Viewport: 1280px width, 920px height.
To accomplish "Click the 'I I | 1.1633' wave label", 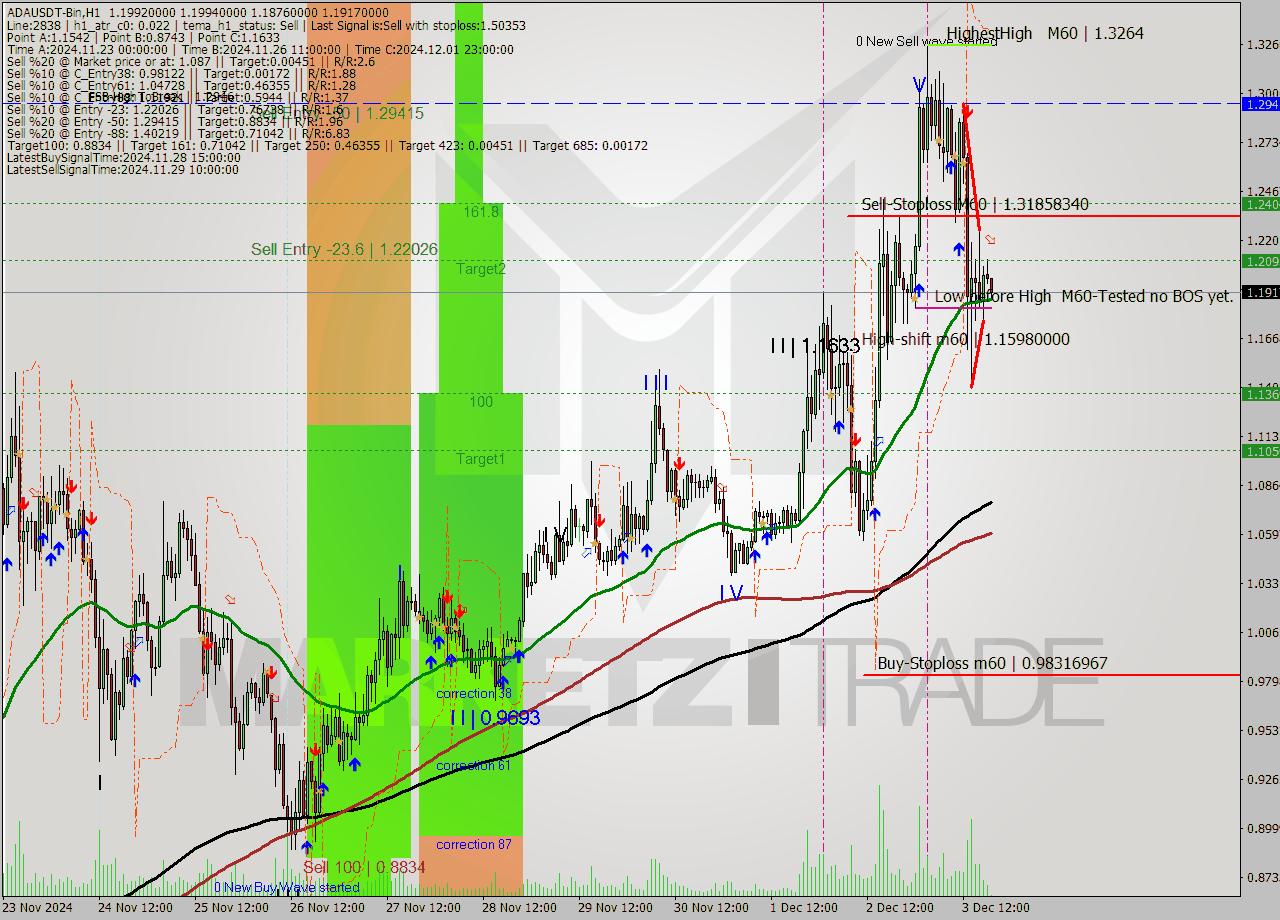I will coord(815,346).
